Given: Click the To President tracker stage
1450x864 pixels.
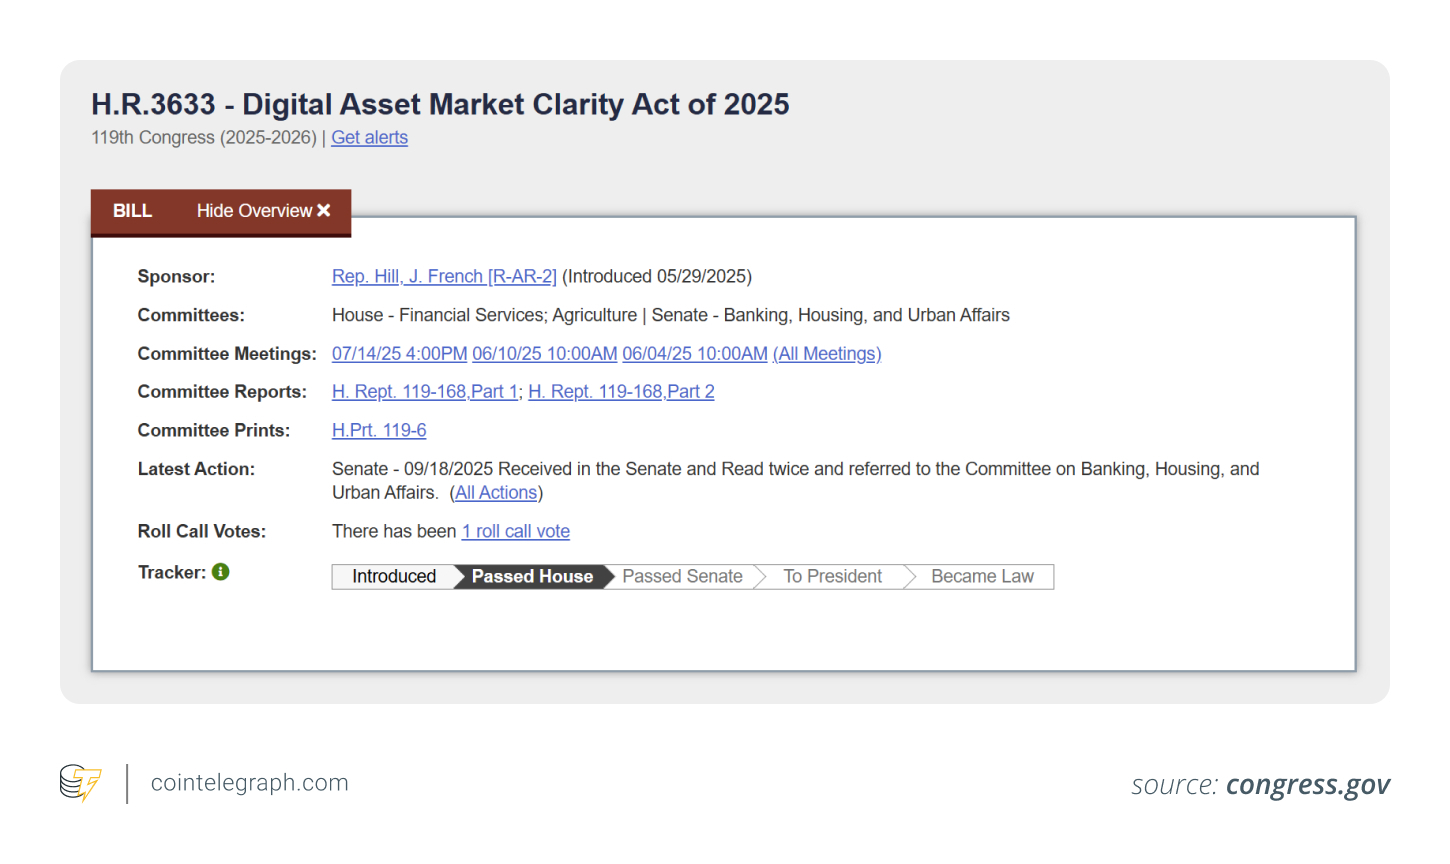Looking at the screenshot, I should point(832,577).
